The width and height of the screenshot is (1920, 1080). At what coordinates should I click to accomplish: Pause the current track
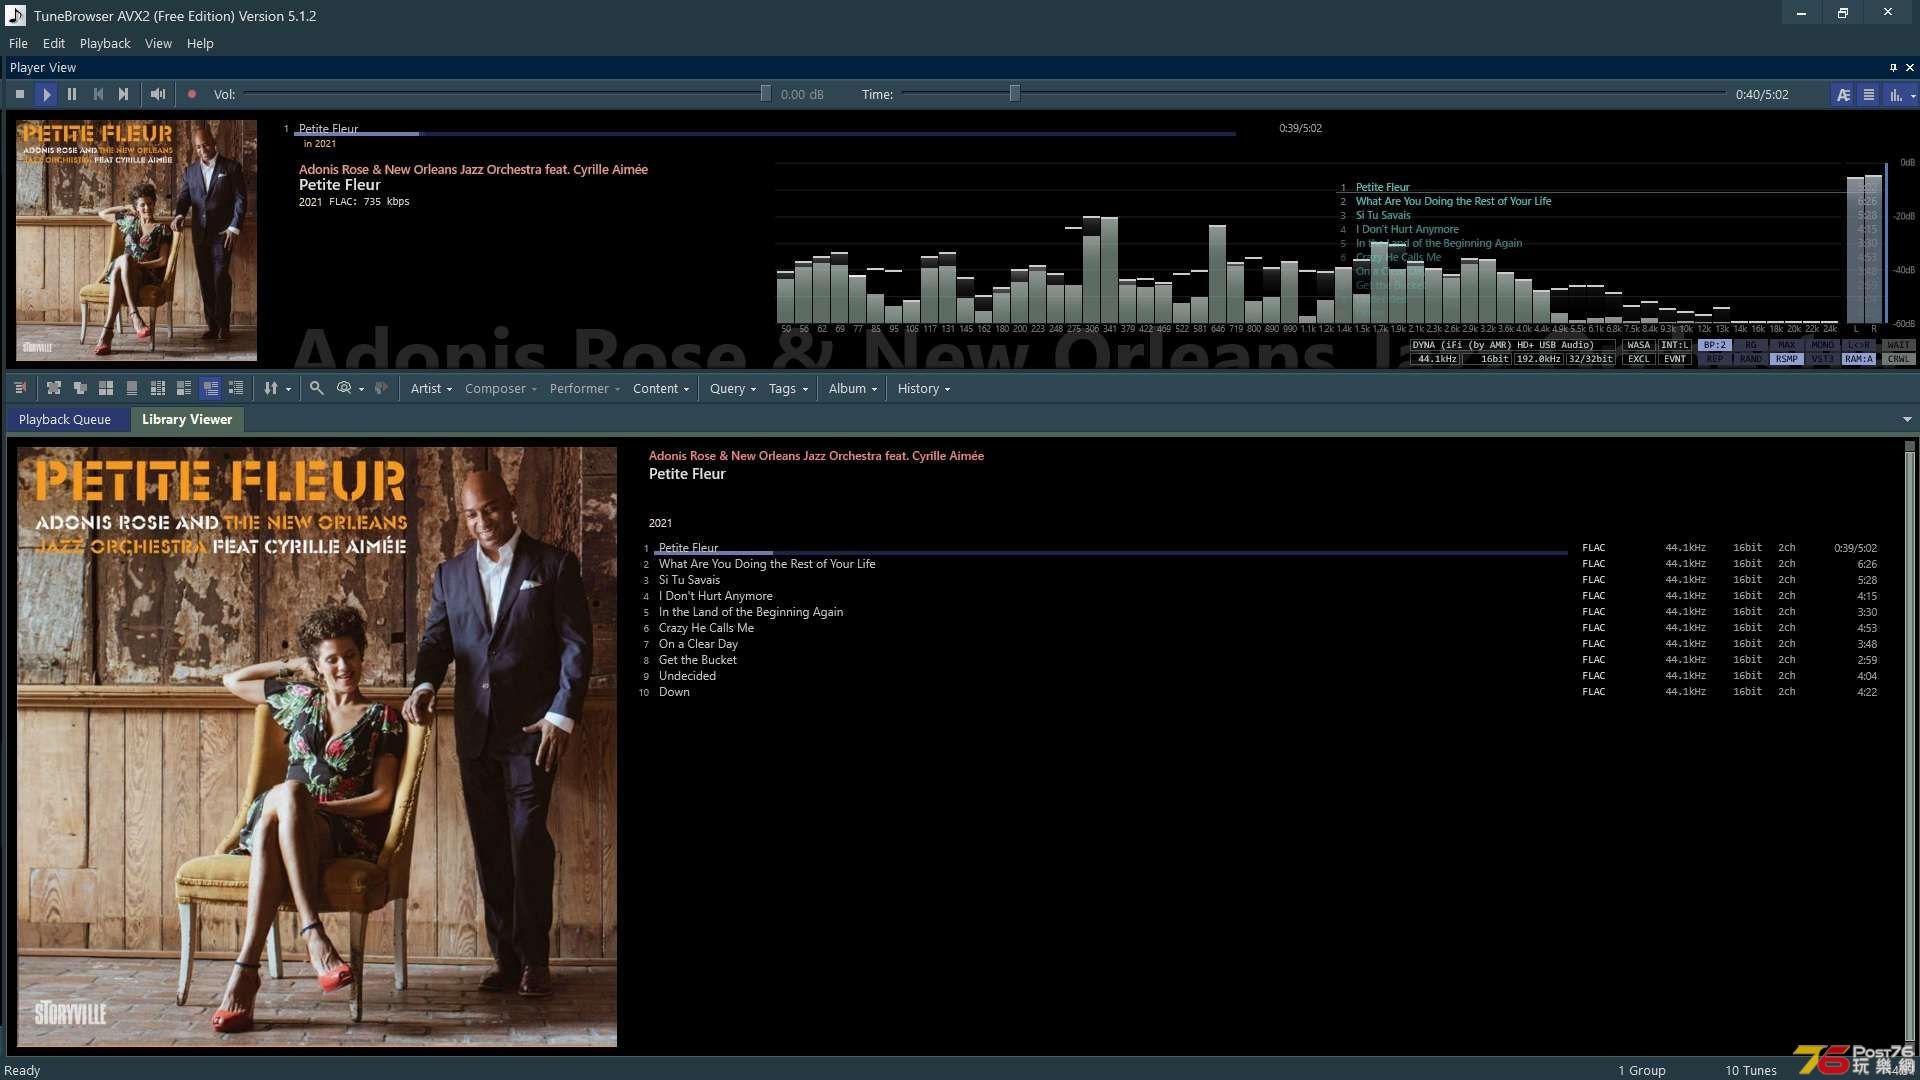(72, 94)
